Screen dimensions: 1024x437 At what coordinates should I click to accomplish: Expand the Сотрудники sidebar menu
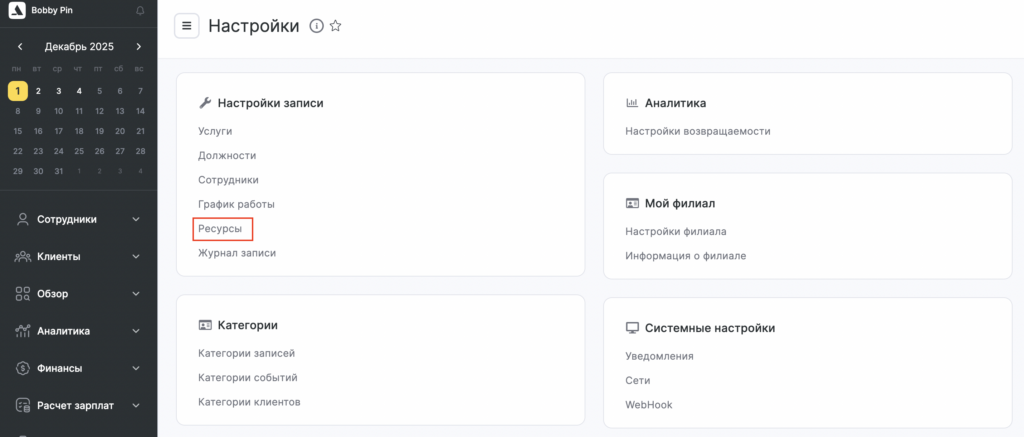[x=136, y=219]
